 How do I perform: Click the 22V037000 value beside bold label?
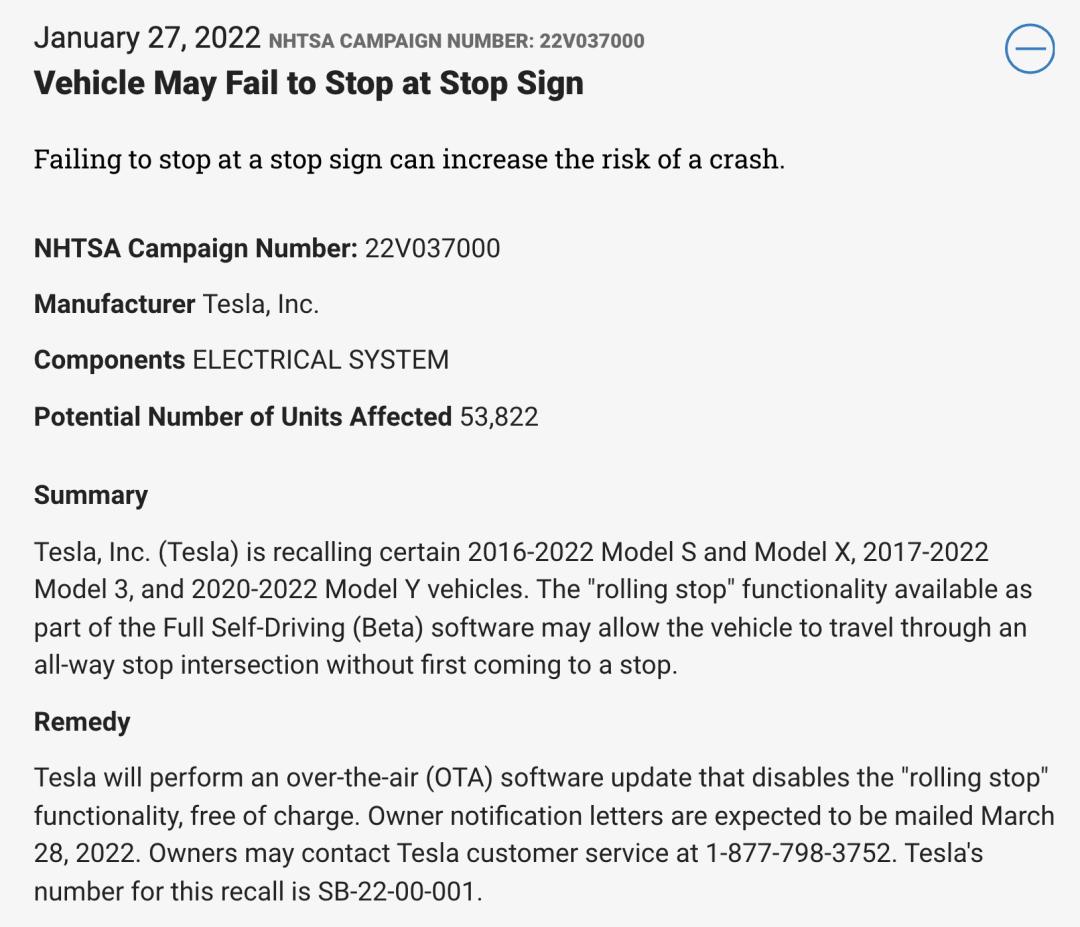(x=432, y=248)
